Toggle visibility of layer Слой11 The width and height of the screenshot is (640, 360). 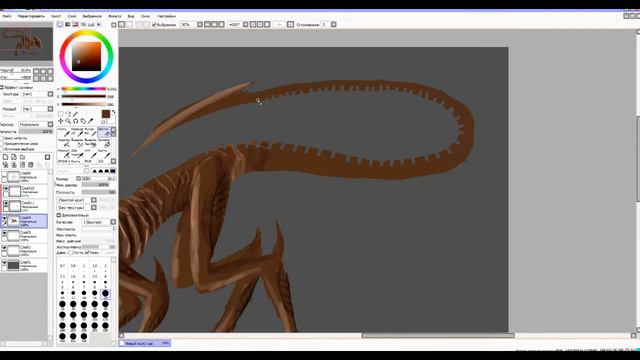point(6,204)
